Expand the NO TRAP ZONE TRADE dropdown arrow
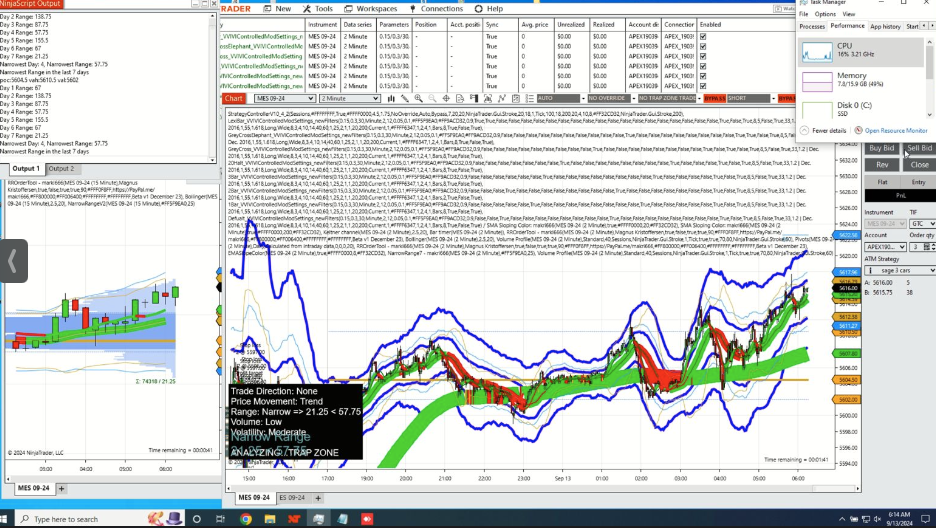 tap(700, 98)
